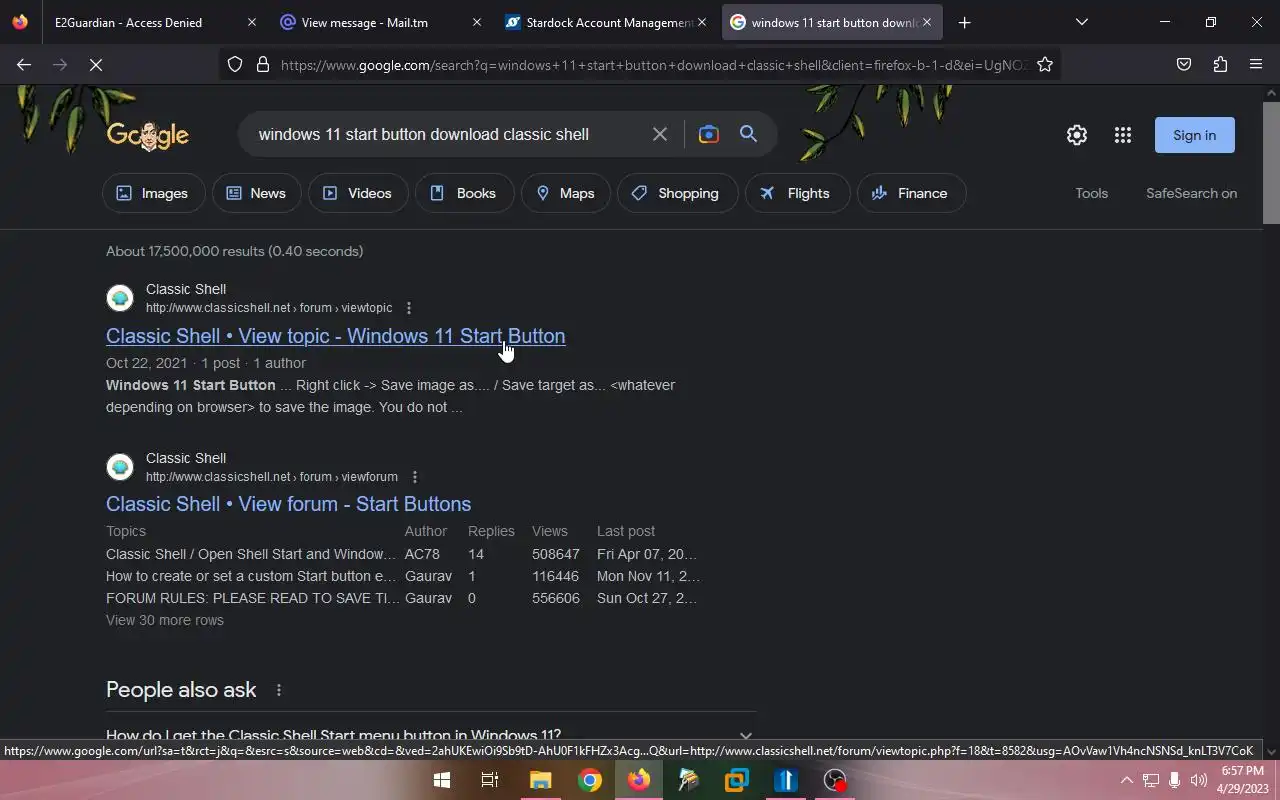Open Task View in the taskbar
This screenshot has width=1280, height=800.
coord(490,780)
